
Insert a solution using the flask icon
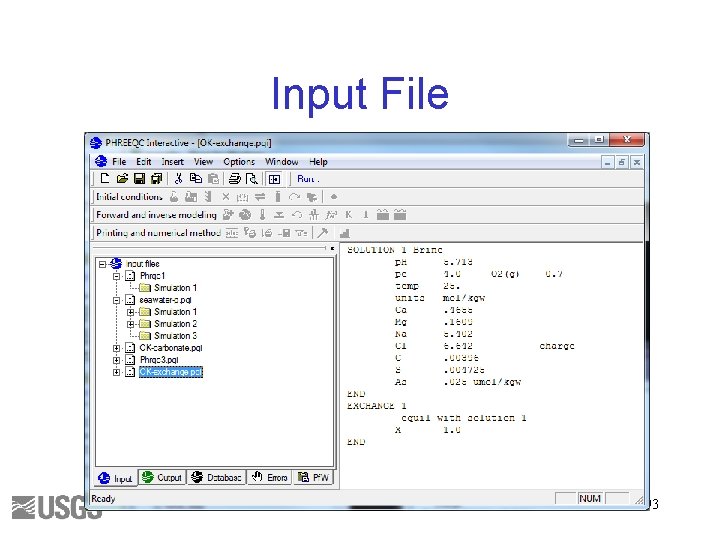point(174,197)
